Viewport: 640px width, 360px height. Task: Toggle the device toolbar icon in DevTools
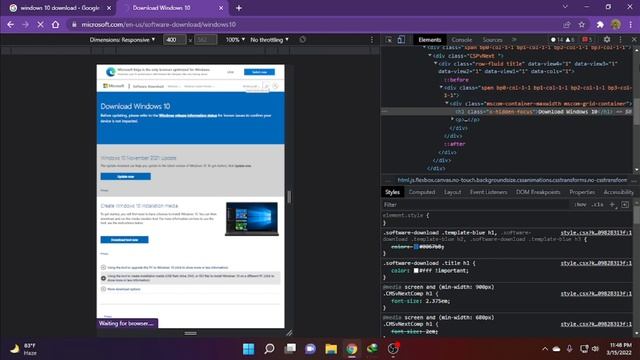click(x=401, y=40)
